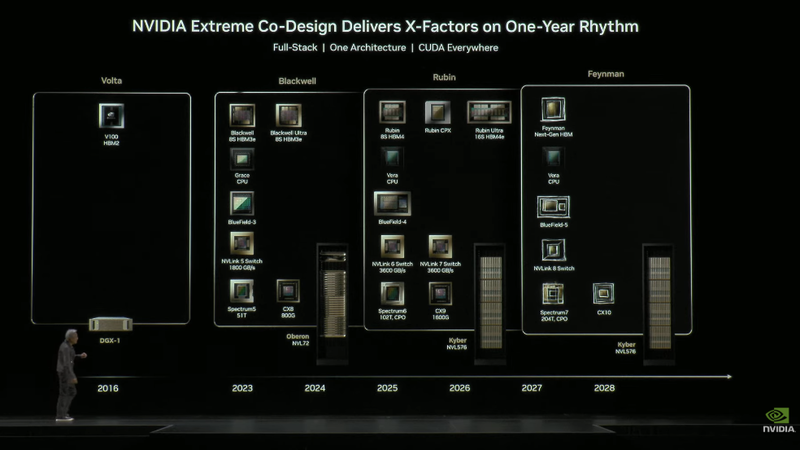This screenshot has height=450, width=800.
Task: Click the V100 HBM2 chip icon
Action: pyautogui.click(x=110, y=116)
